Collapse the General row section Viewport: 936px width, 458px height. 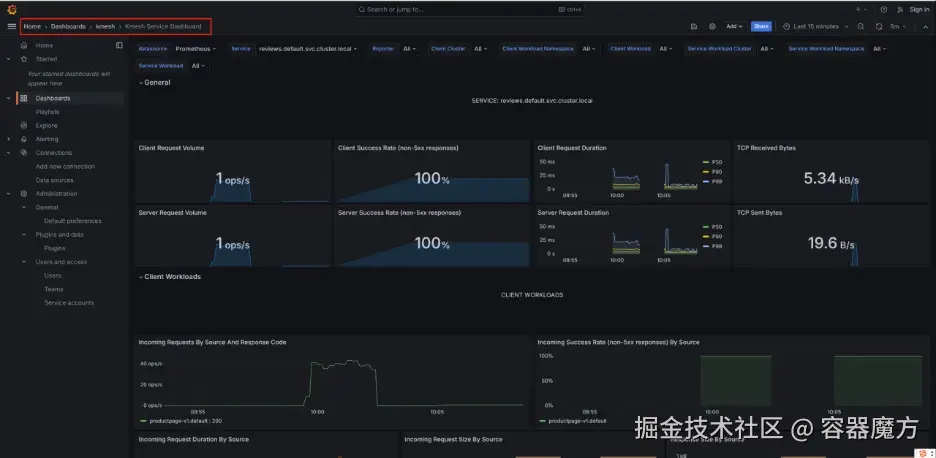point(155,82)
